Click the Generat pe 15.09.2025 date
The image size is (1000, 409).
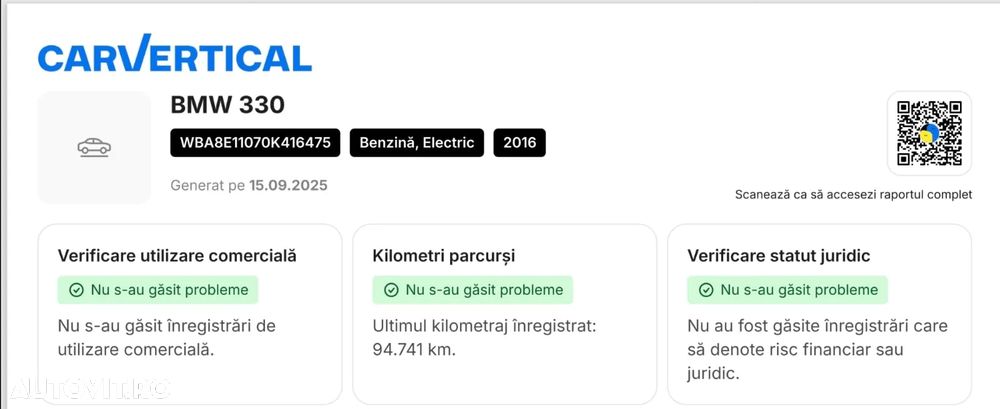tap(249, 185)
